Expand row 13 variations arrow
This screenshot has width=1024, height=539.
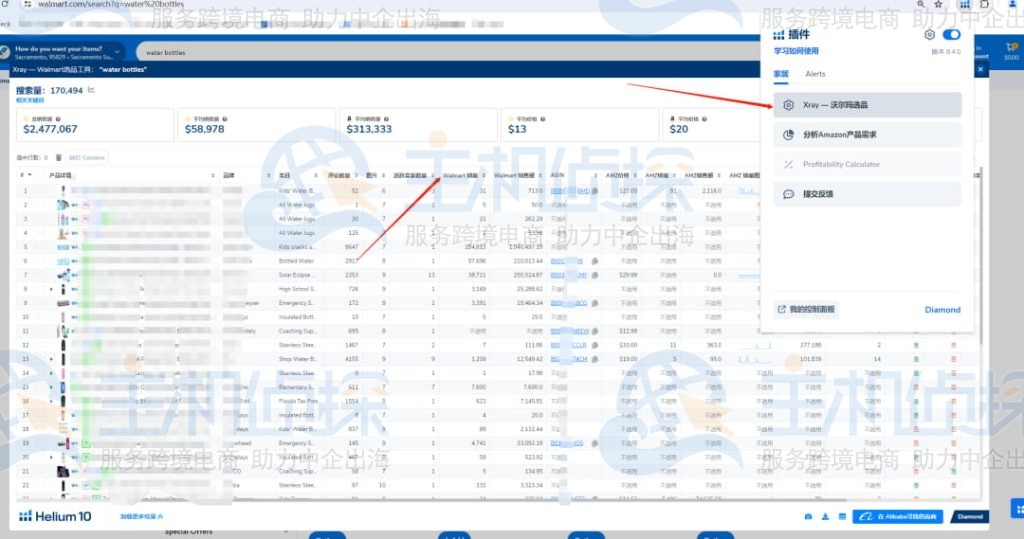pos(51,359)
